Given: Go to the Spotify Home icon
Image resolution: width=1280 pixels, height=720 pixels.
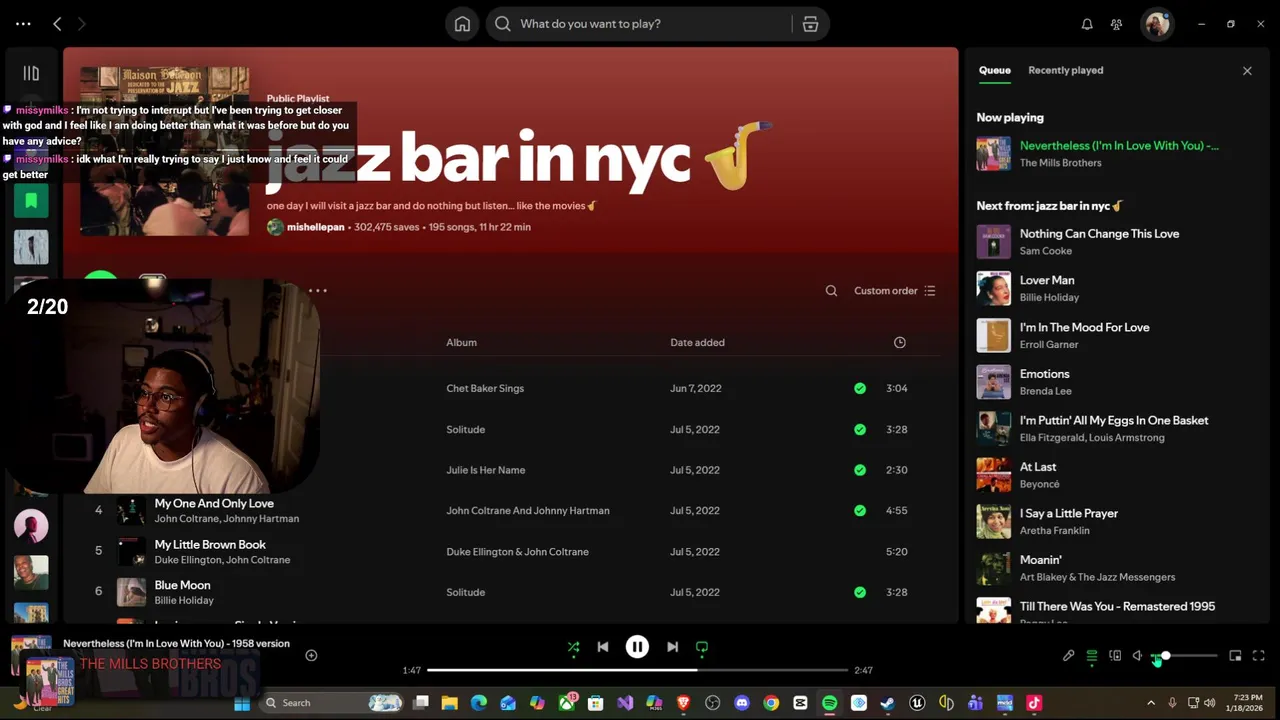Looking at the screenshot, I should [x=462, y=24].
